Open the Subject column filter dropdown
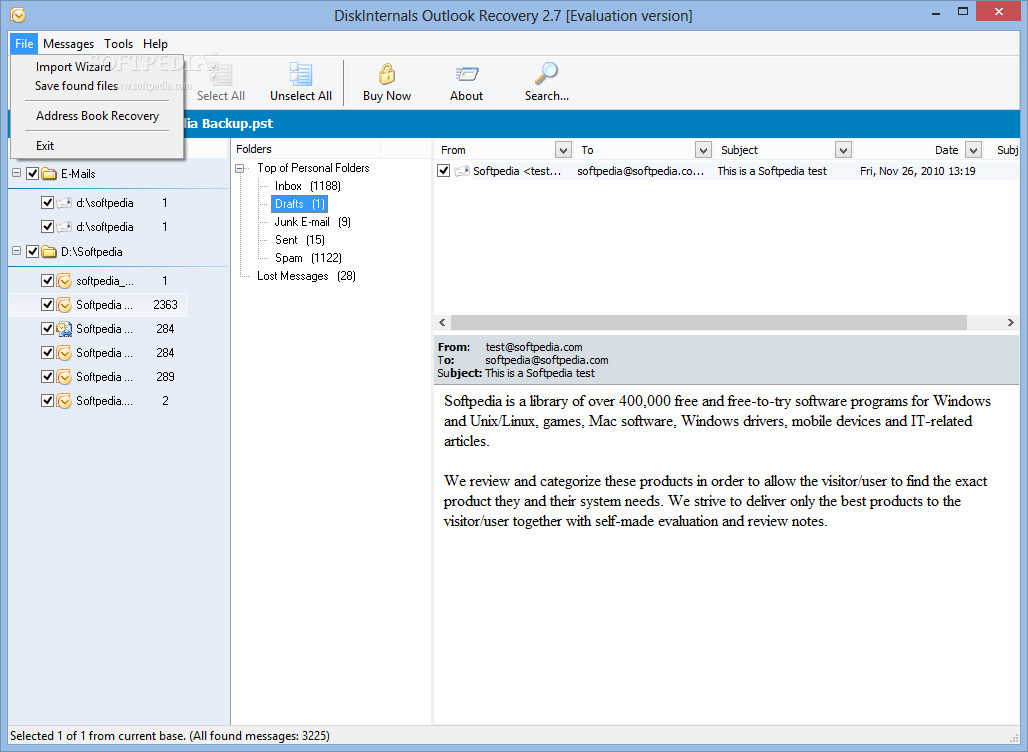 point(843,150)
